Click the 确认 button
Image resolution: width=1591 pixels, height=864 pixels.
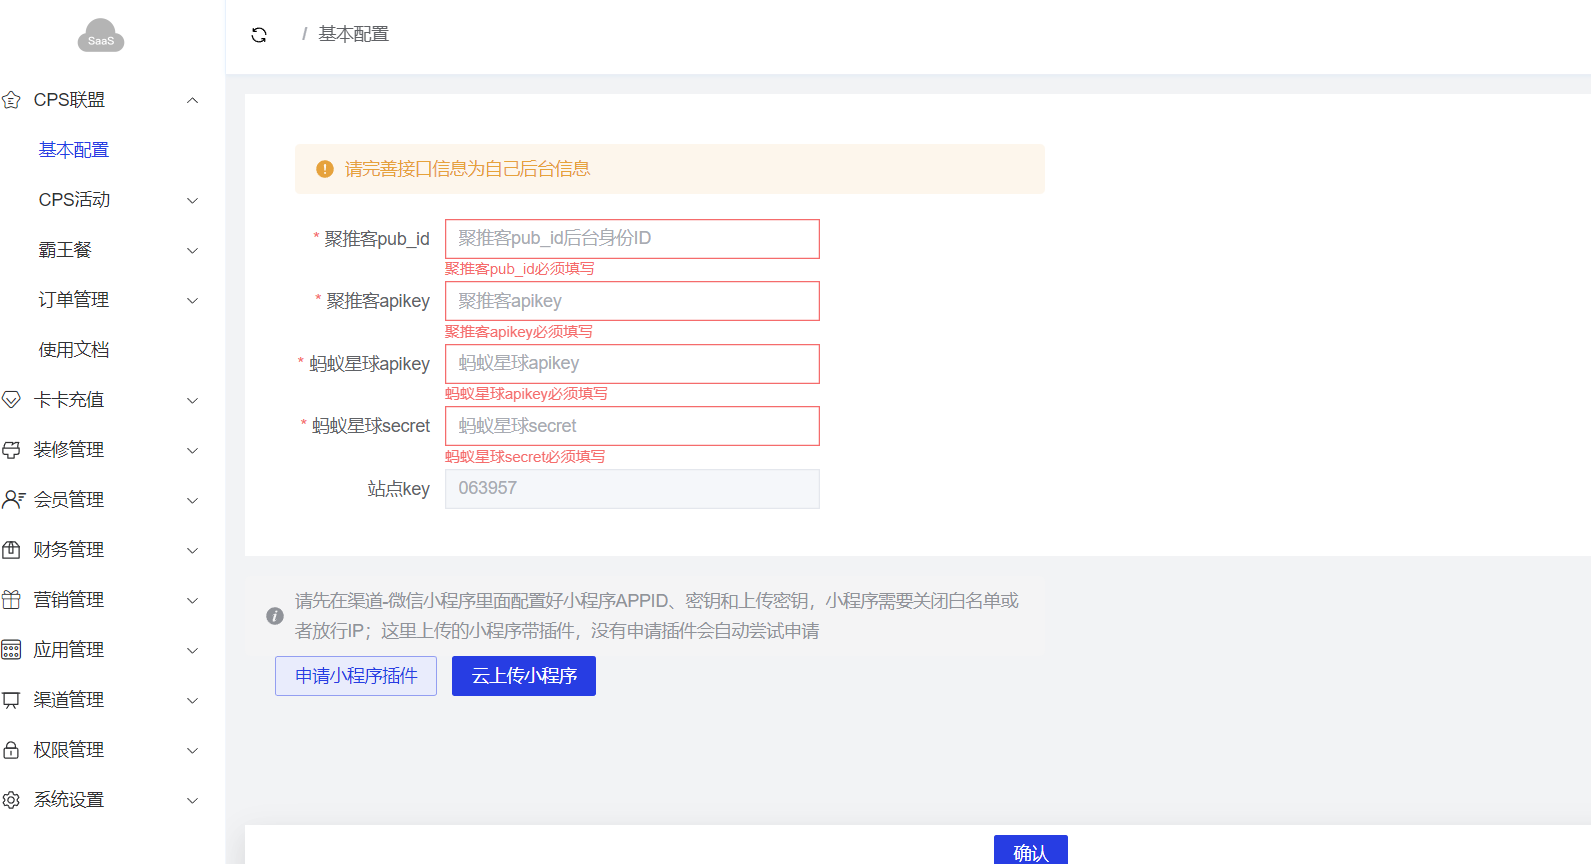1031,850
